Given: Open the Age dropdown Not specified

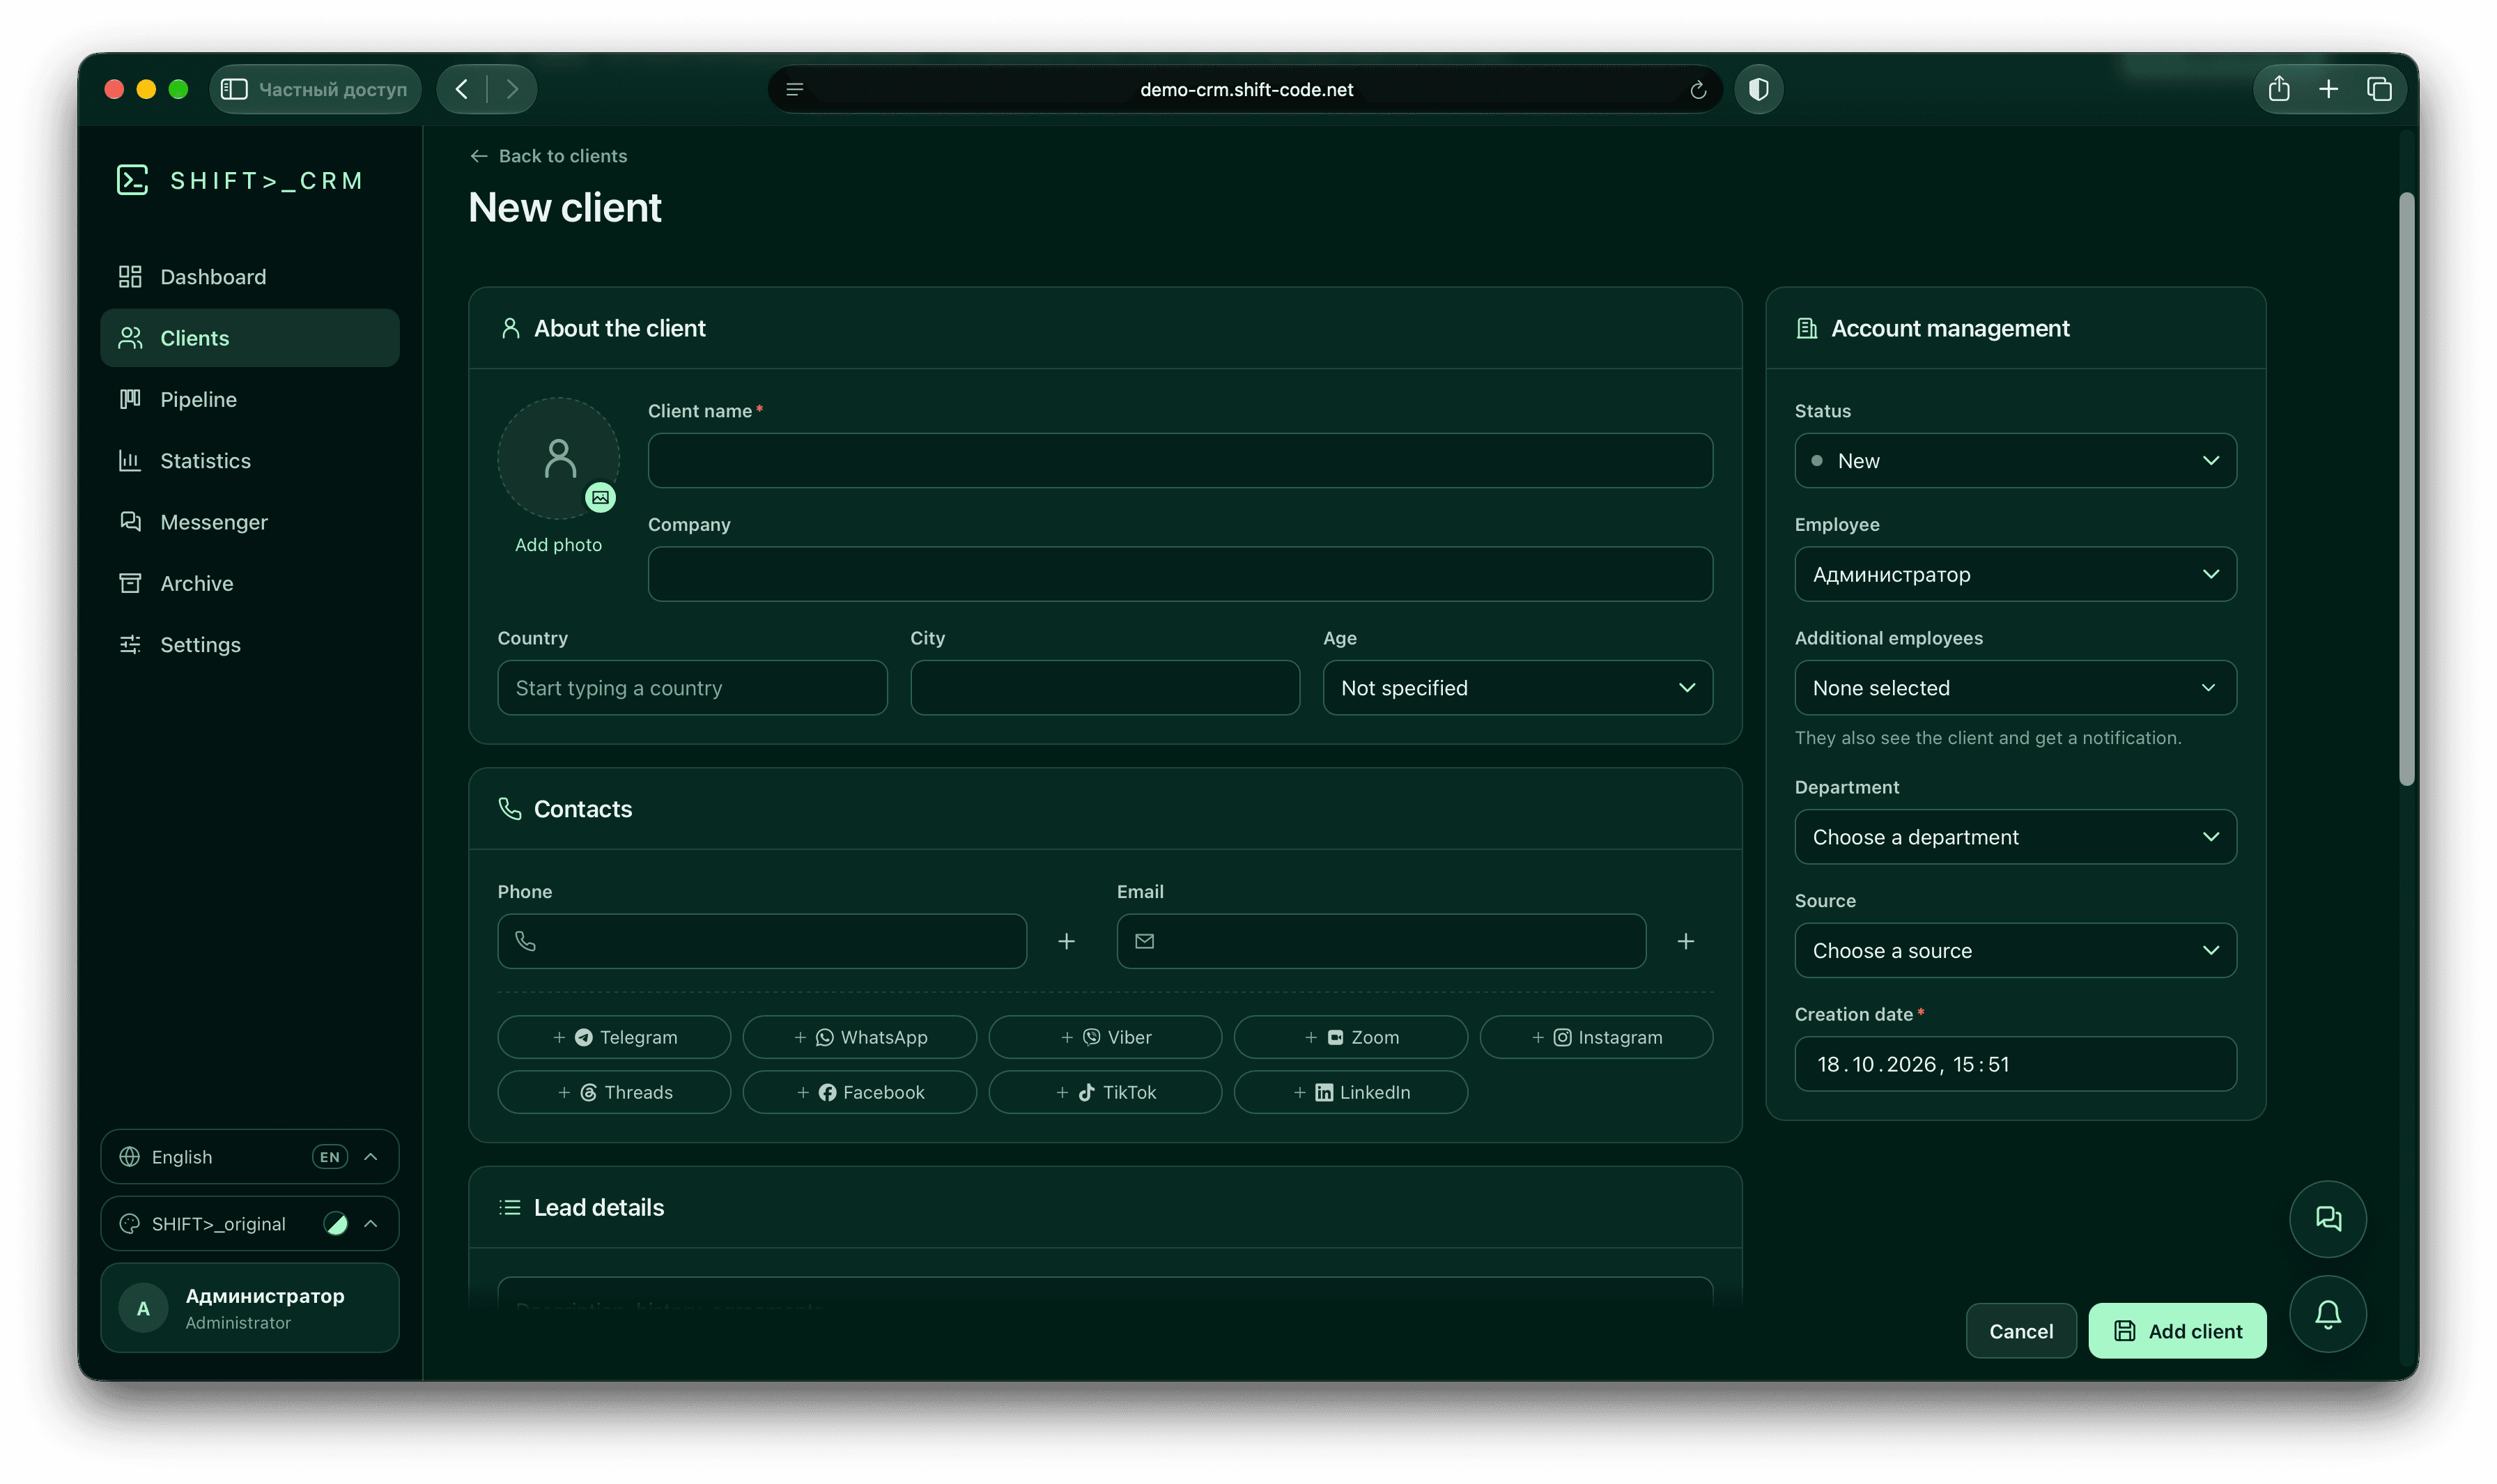Looking at the screenshot, I should 1517,687.
